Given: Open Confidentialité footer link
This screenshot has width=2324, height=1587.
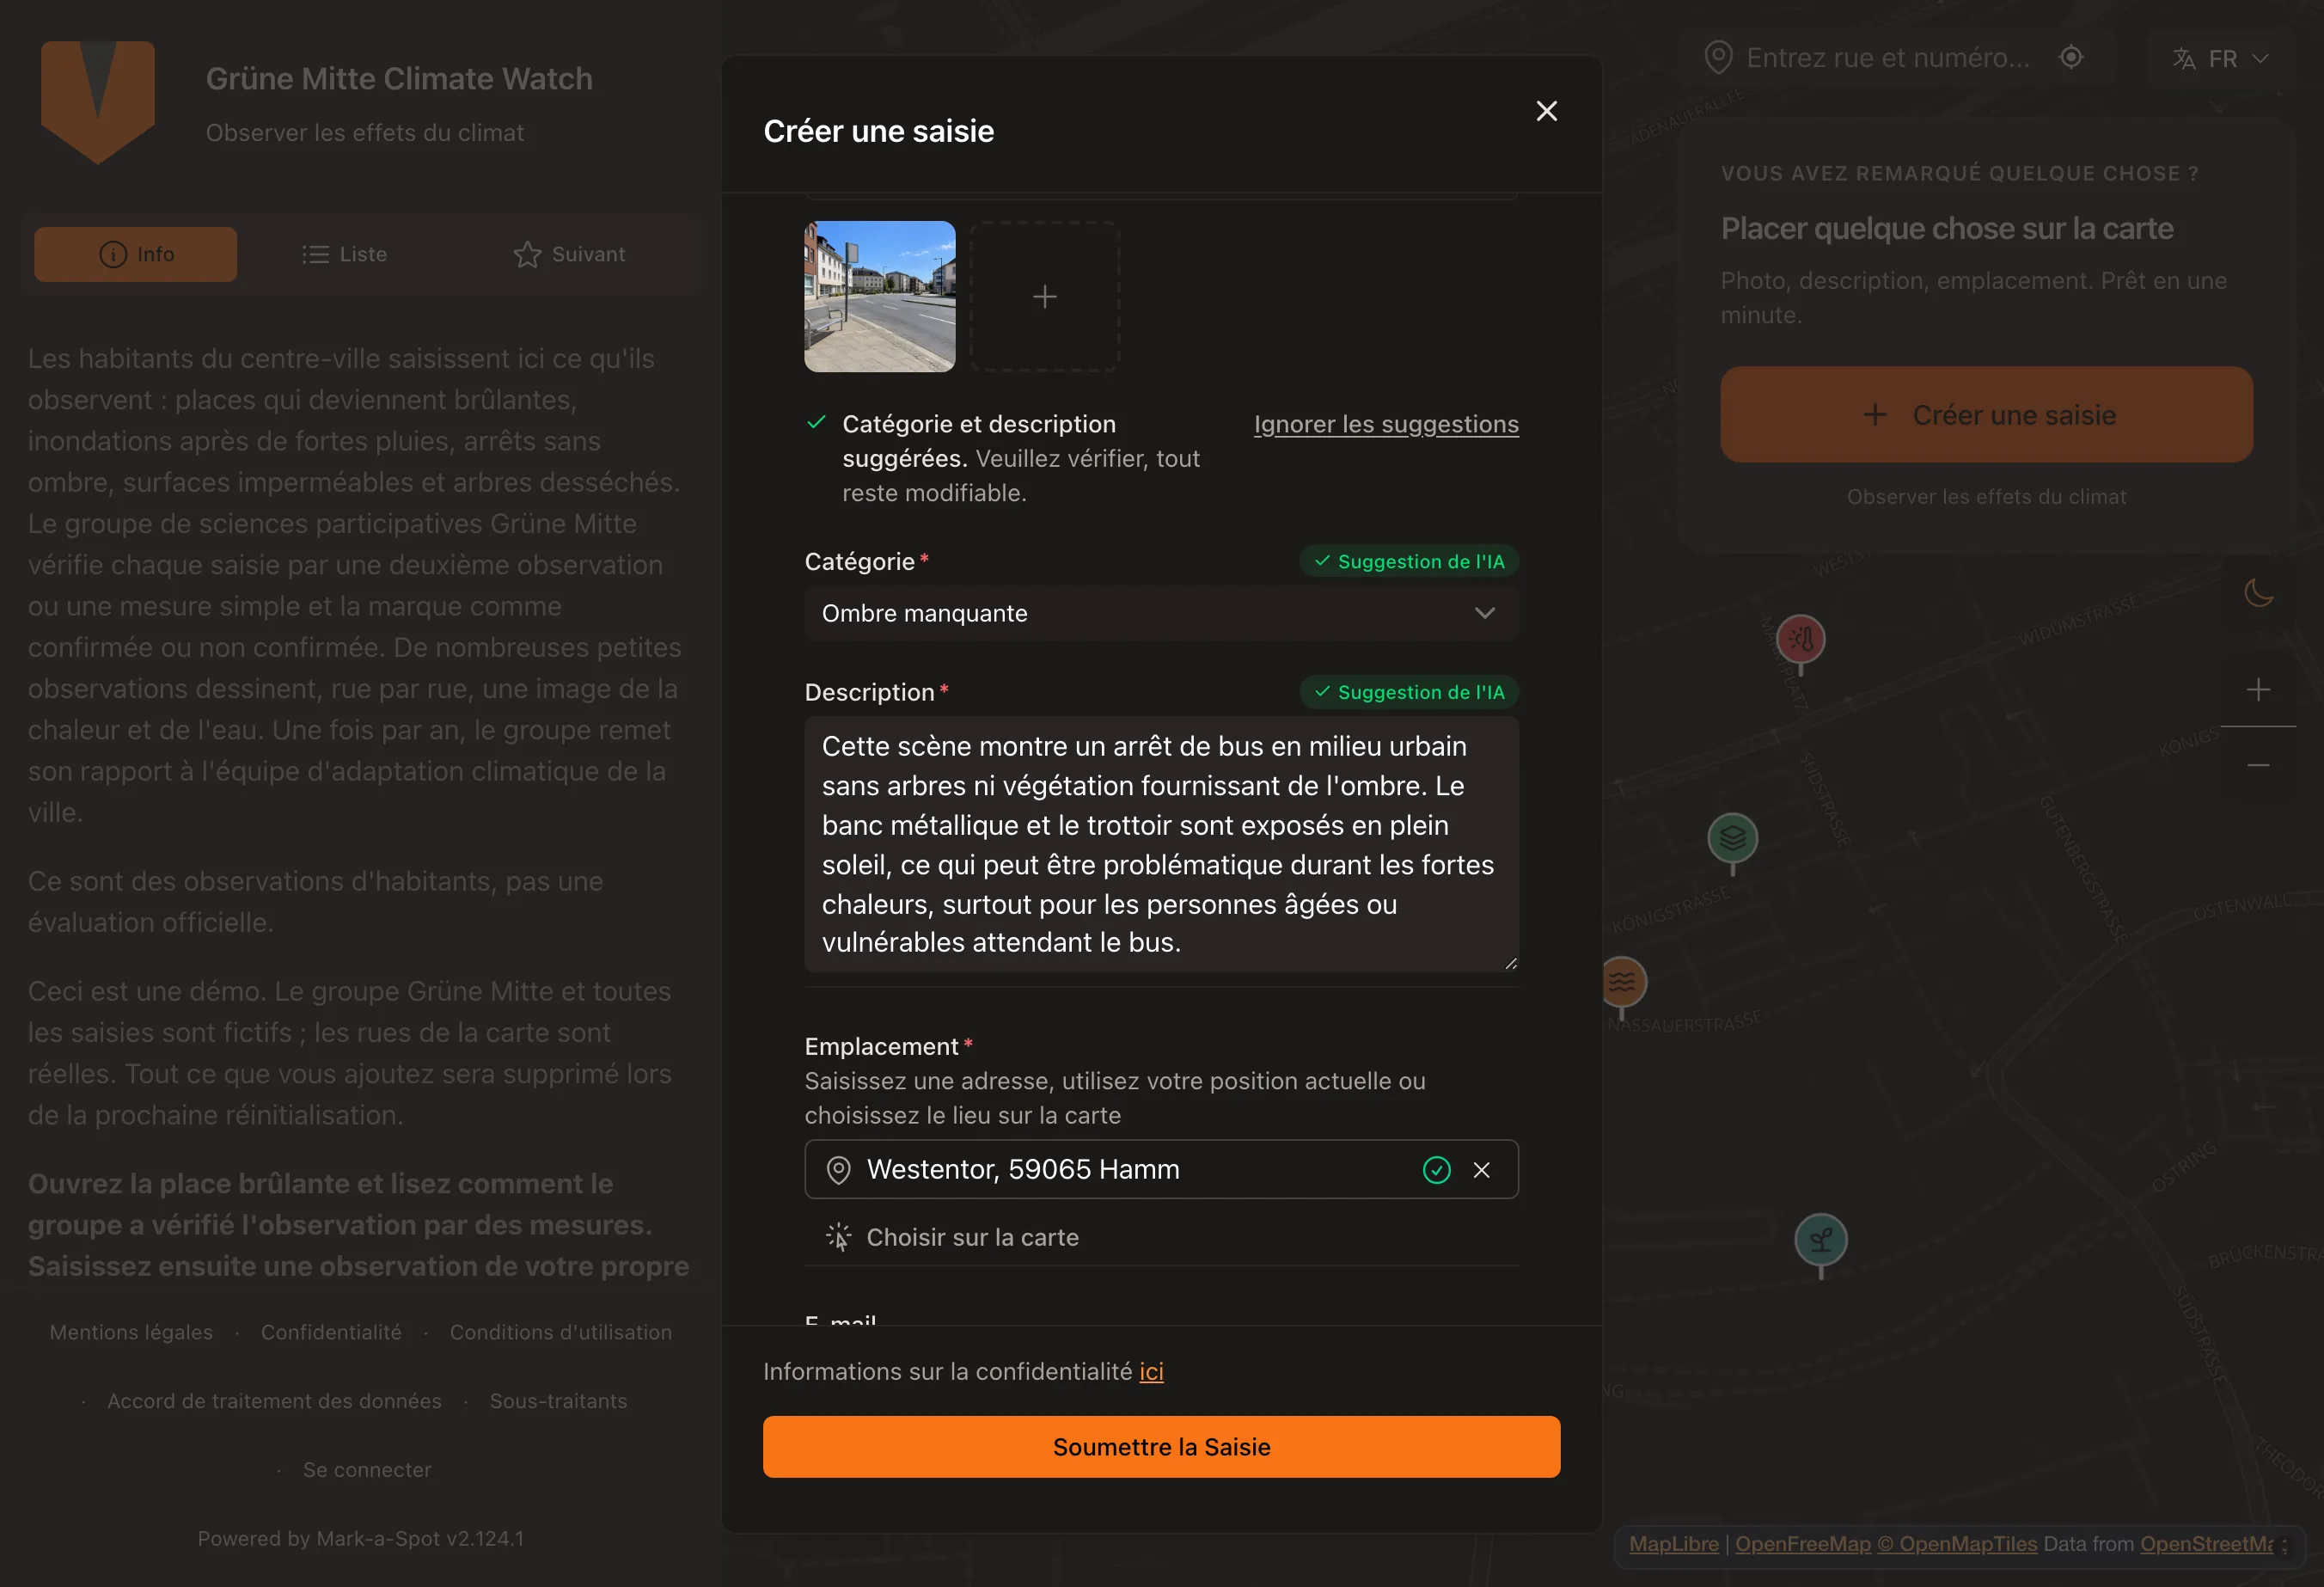Looking at the screenshot, I should pos(331,1332).
